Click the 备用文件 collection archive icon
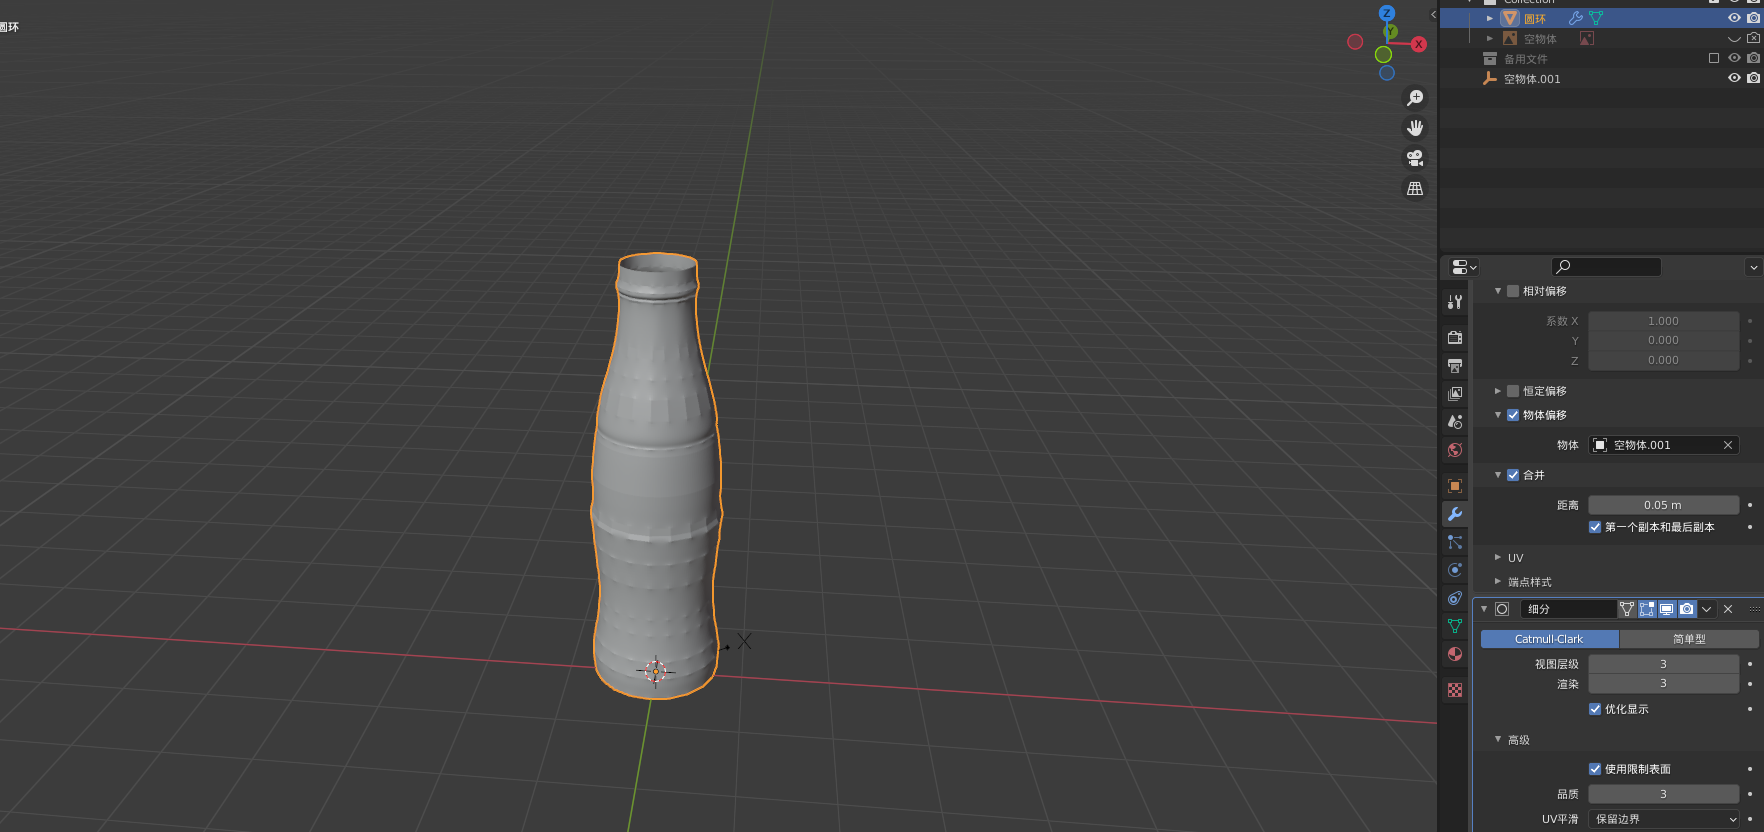Image resolution: width=1764 pixels, height=832 pixels. (x=1490, y=58)
